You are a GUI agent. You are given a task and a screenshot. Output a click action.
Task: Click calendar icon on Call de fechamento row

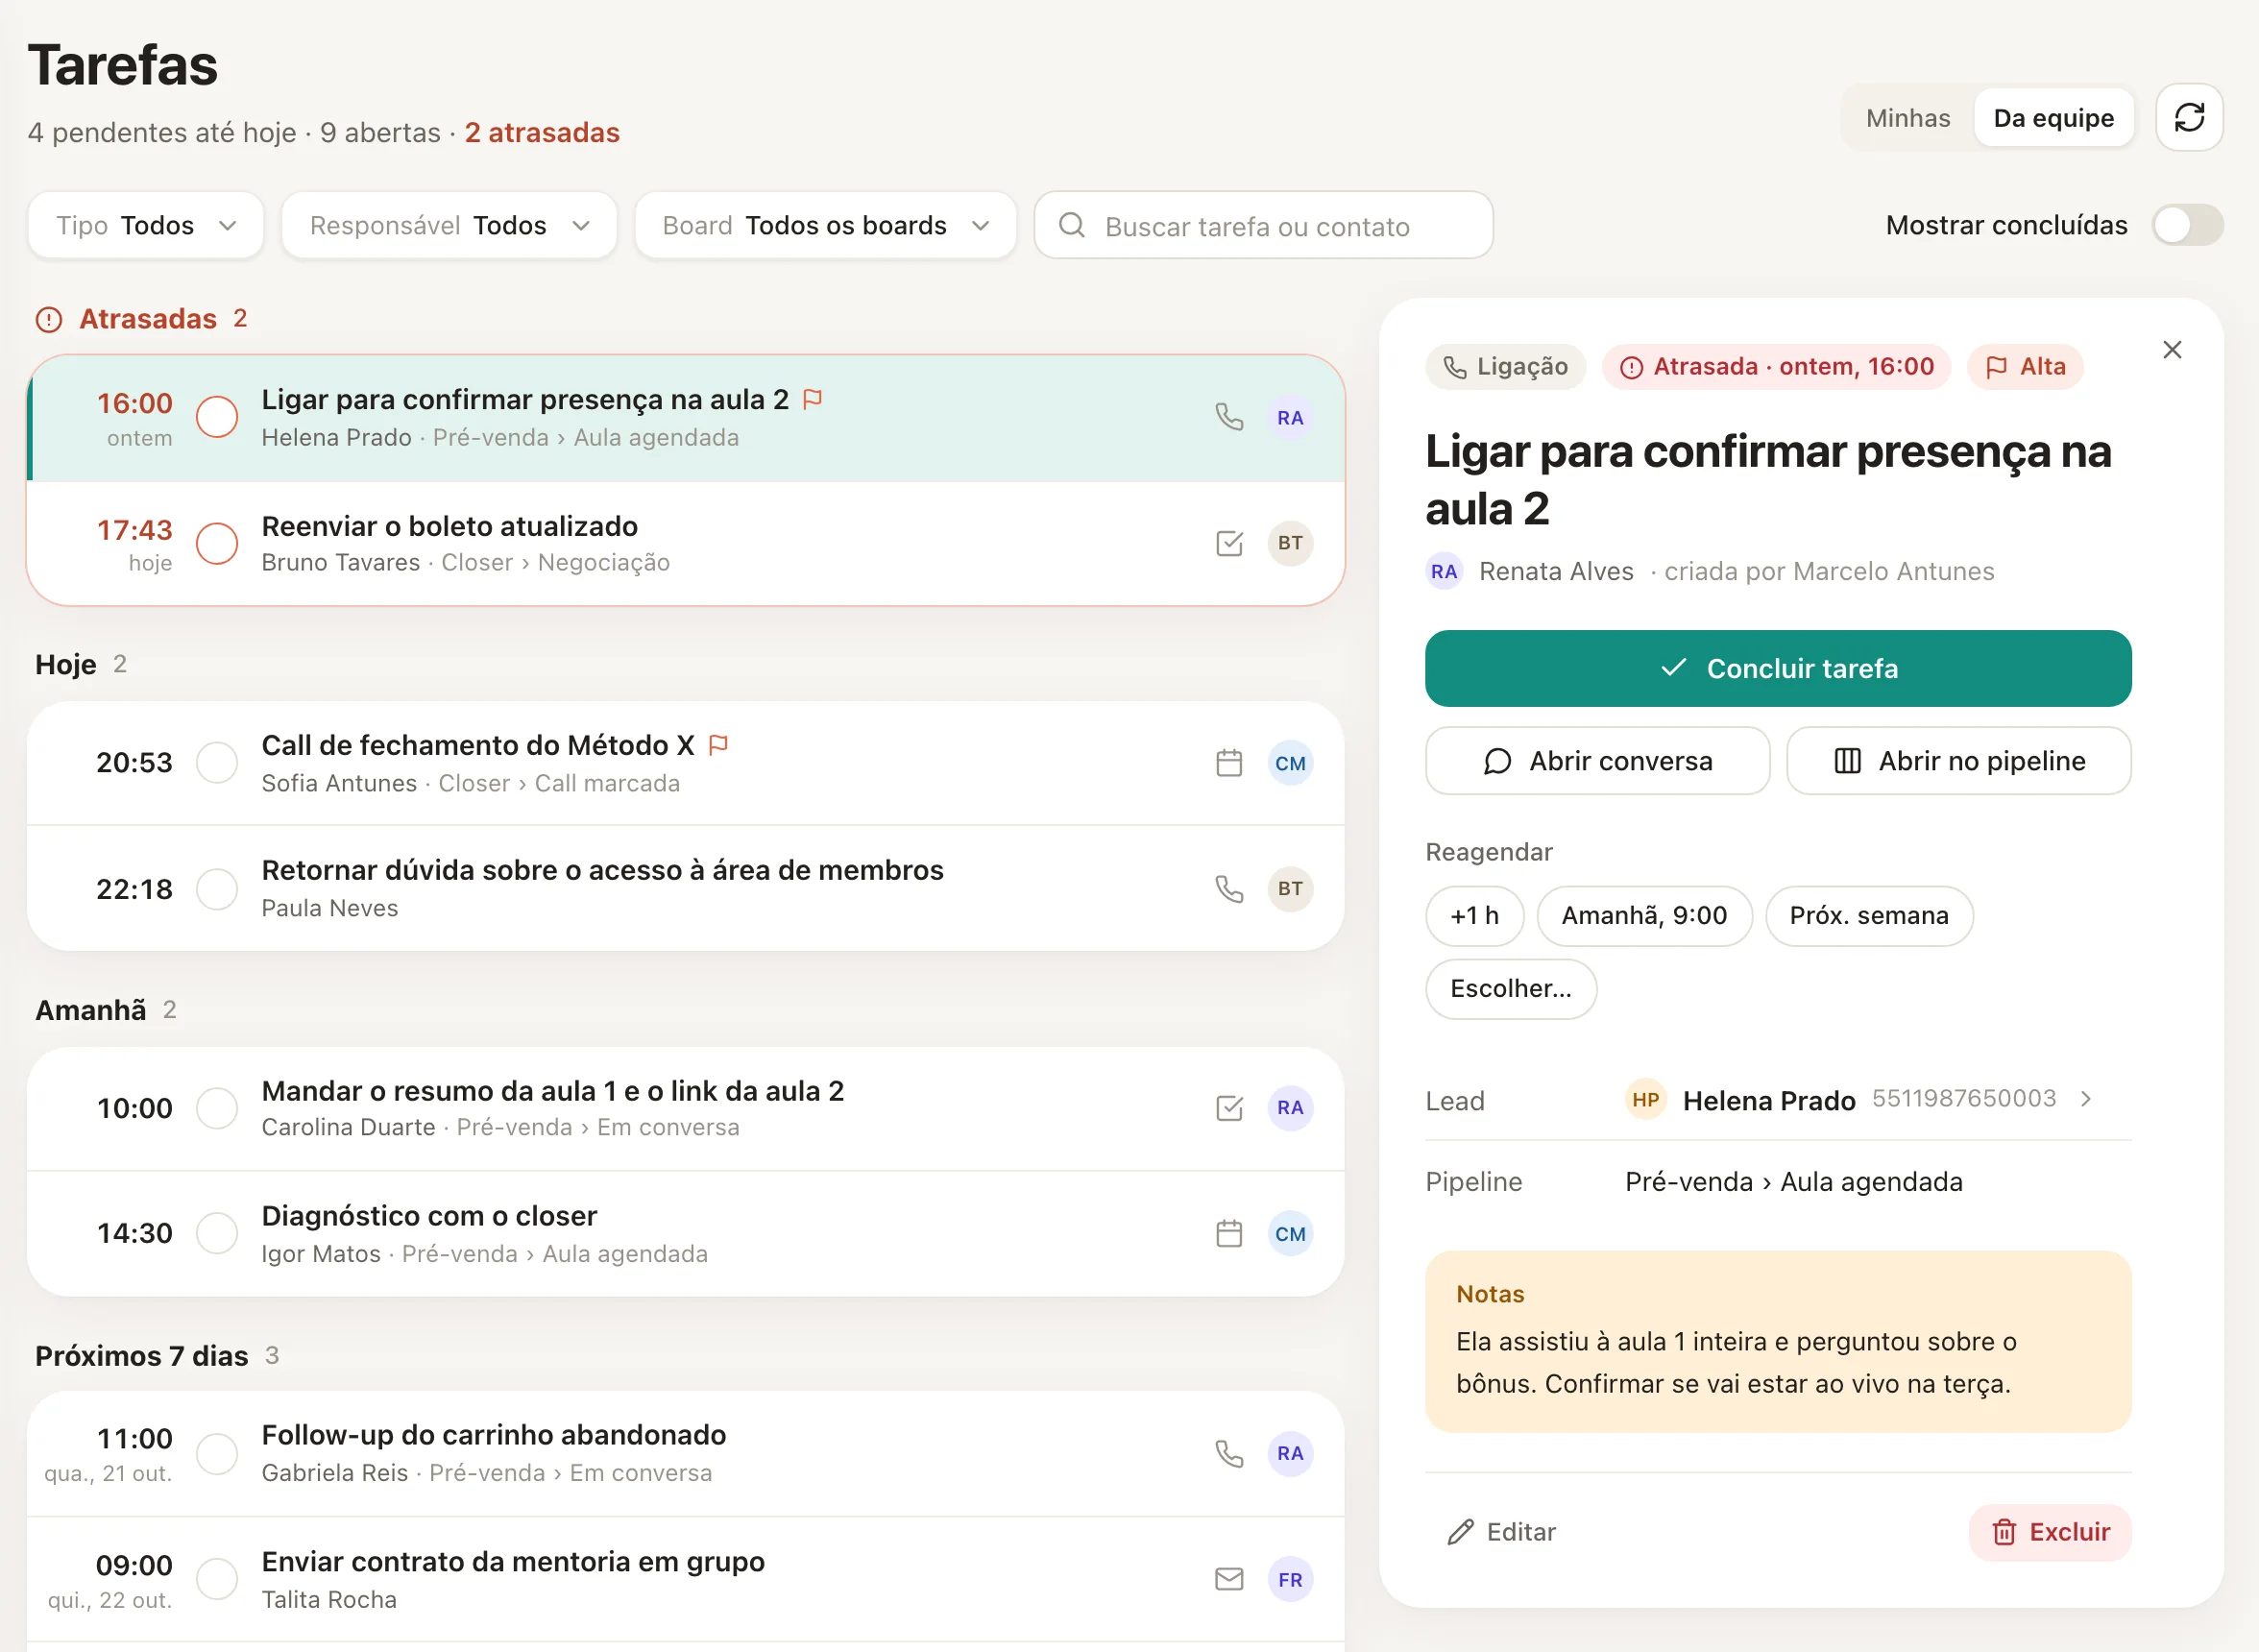[1229, 763]
